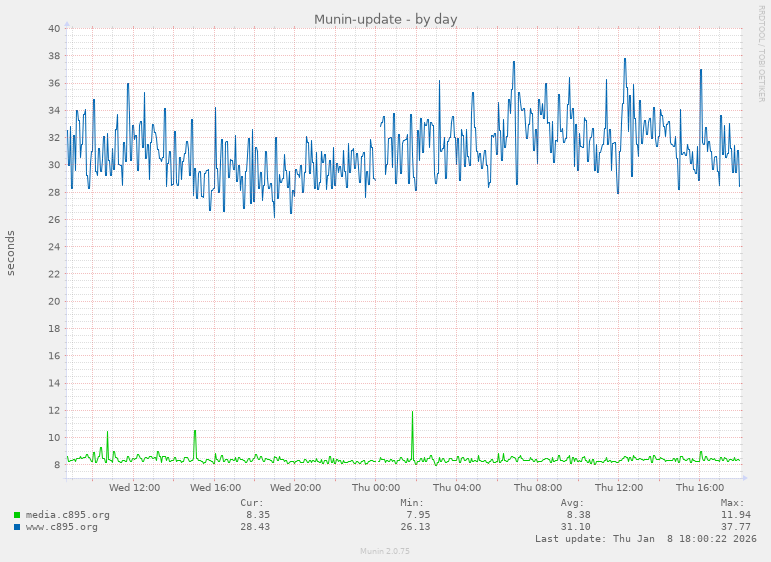Click the y-axis label 22
Viewport: 771px width, 562px height.
coord(54,274)
